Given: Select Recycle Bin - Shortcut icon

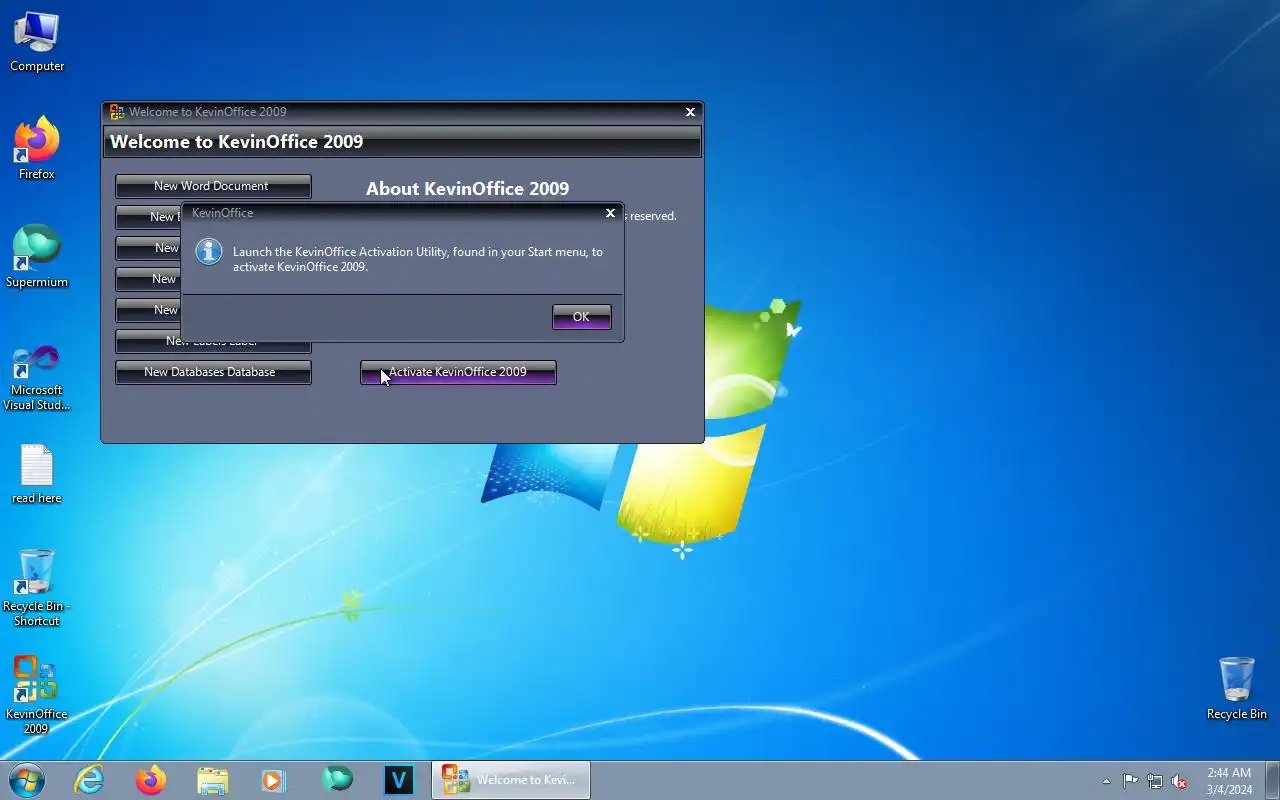Looking at the screenshot, I should click(37, 587).
